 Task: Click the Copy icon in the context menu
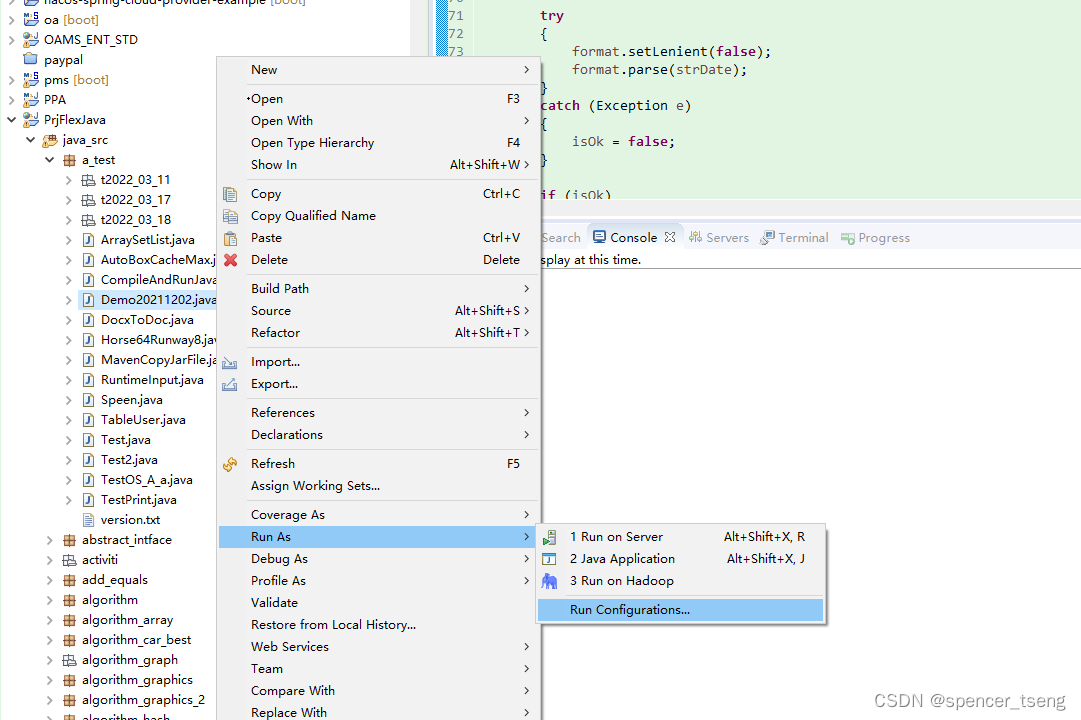click(231, 194)
